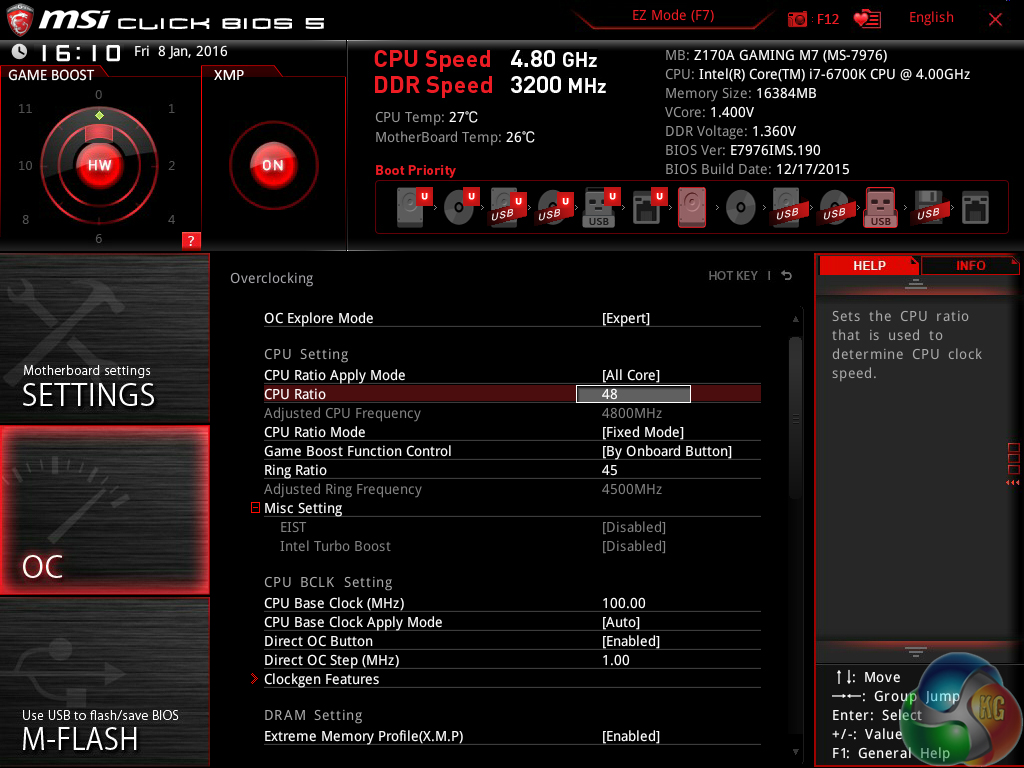This screenshot has height=768, width=1024.
Task: Switch to the HELP tab
Action: [x=869, y=266]
